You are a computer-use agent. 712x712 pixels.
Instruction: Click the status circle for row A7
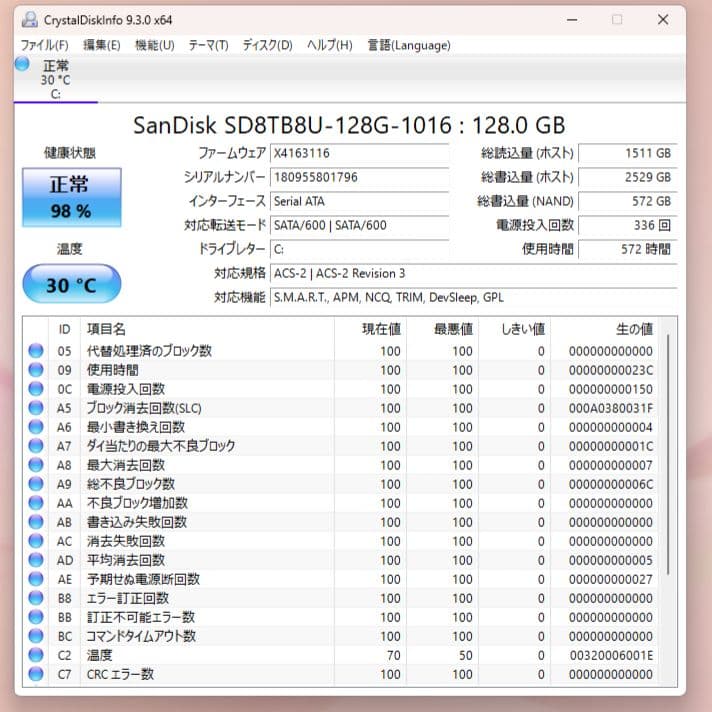point(36,446)
